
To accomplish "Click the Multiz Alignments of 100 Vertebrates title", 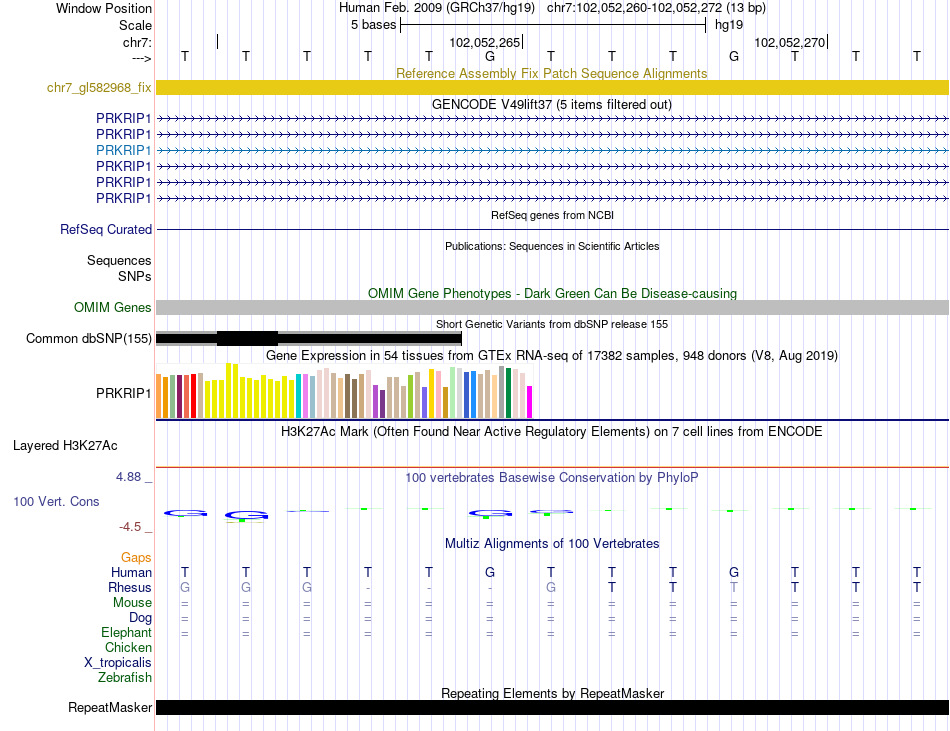I will click(551, 544).
